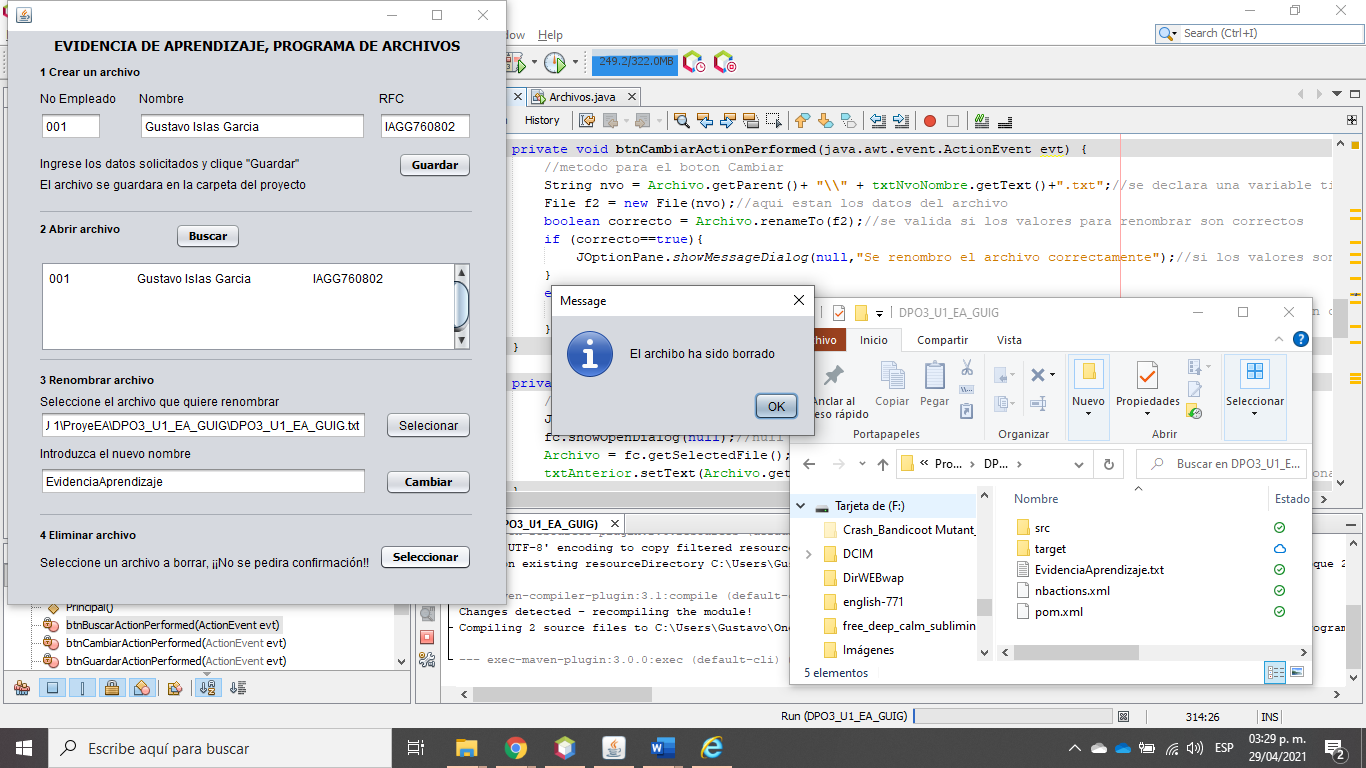The image size is (1366, 768).
Task: Click the new file name field
Action: click(203, 481)
